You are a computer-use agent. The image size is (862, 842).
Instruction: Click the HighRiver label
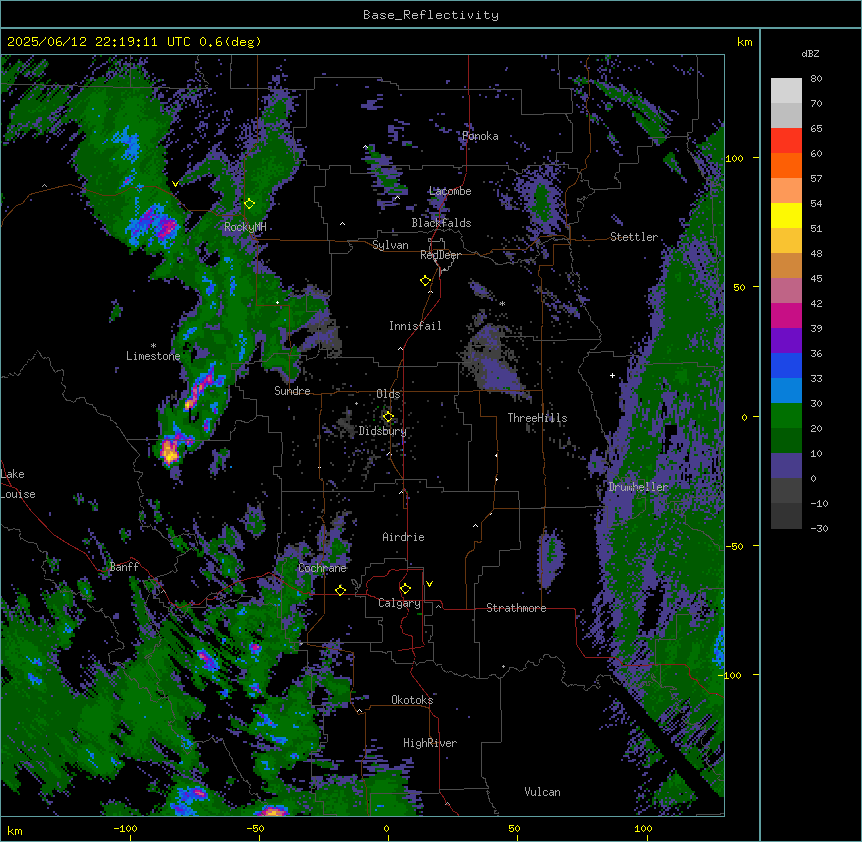[430, 743]
